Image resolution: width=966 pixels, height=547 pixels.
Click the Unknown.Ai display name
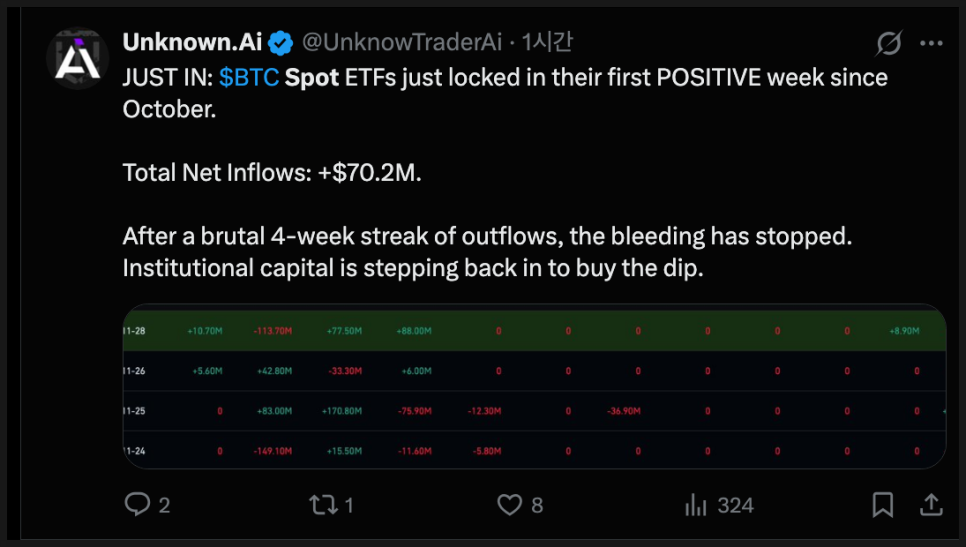pyautogui.click(x=194, y=43)
